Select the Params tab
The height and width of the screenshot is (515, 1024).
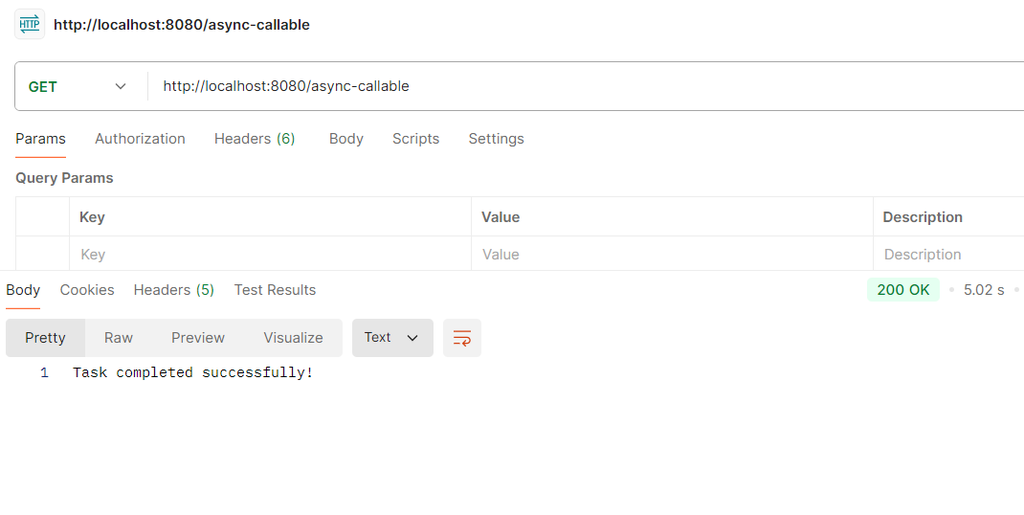point(41,139)
